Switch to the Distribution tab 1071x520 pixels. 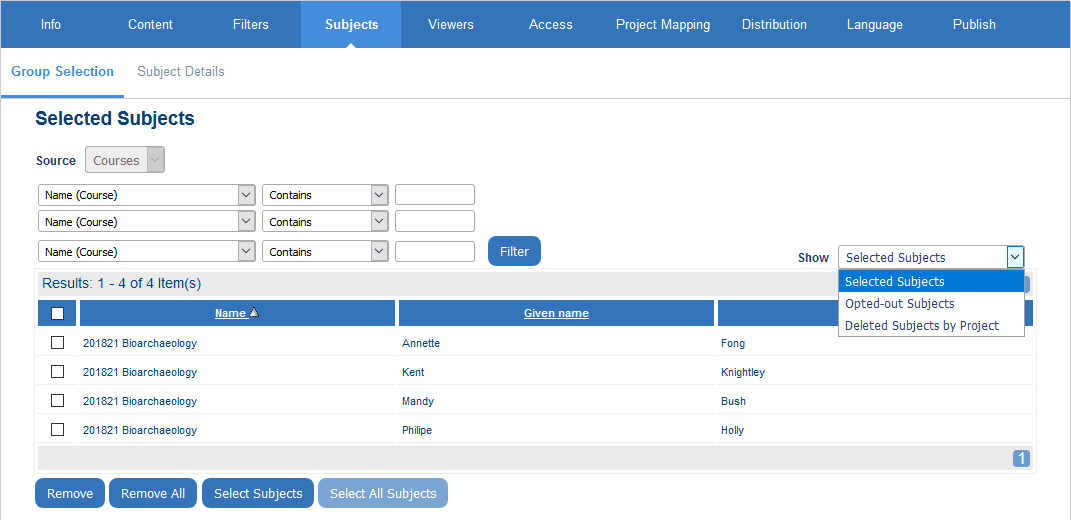(x=775, y=25)
